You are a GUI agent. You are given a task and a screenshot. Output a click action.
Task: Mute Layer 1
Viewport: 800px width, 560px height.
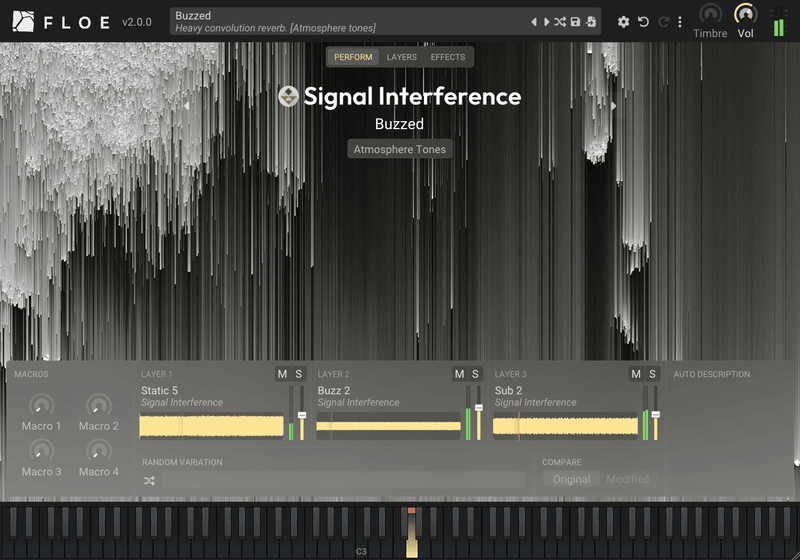coord(282,374)
